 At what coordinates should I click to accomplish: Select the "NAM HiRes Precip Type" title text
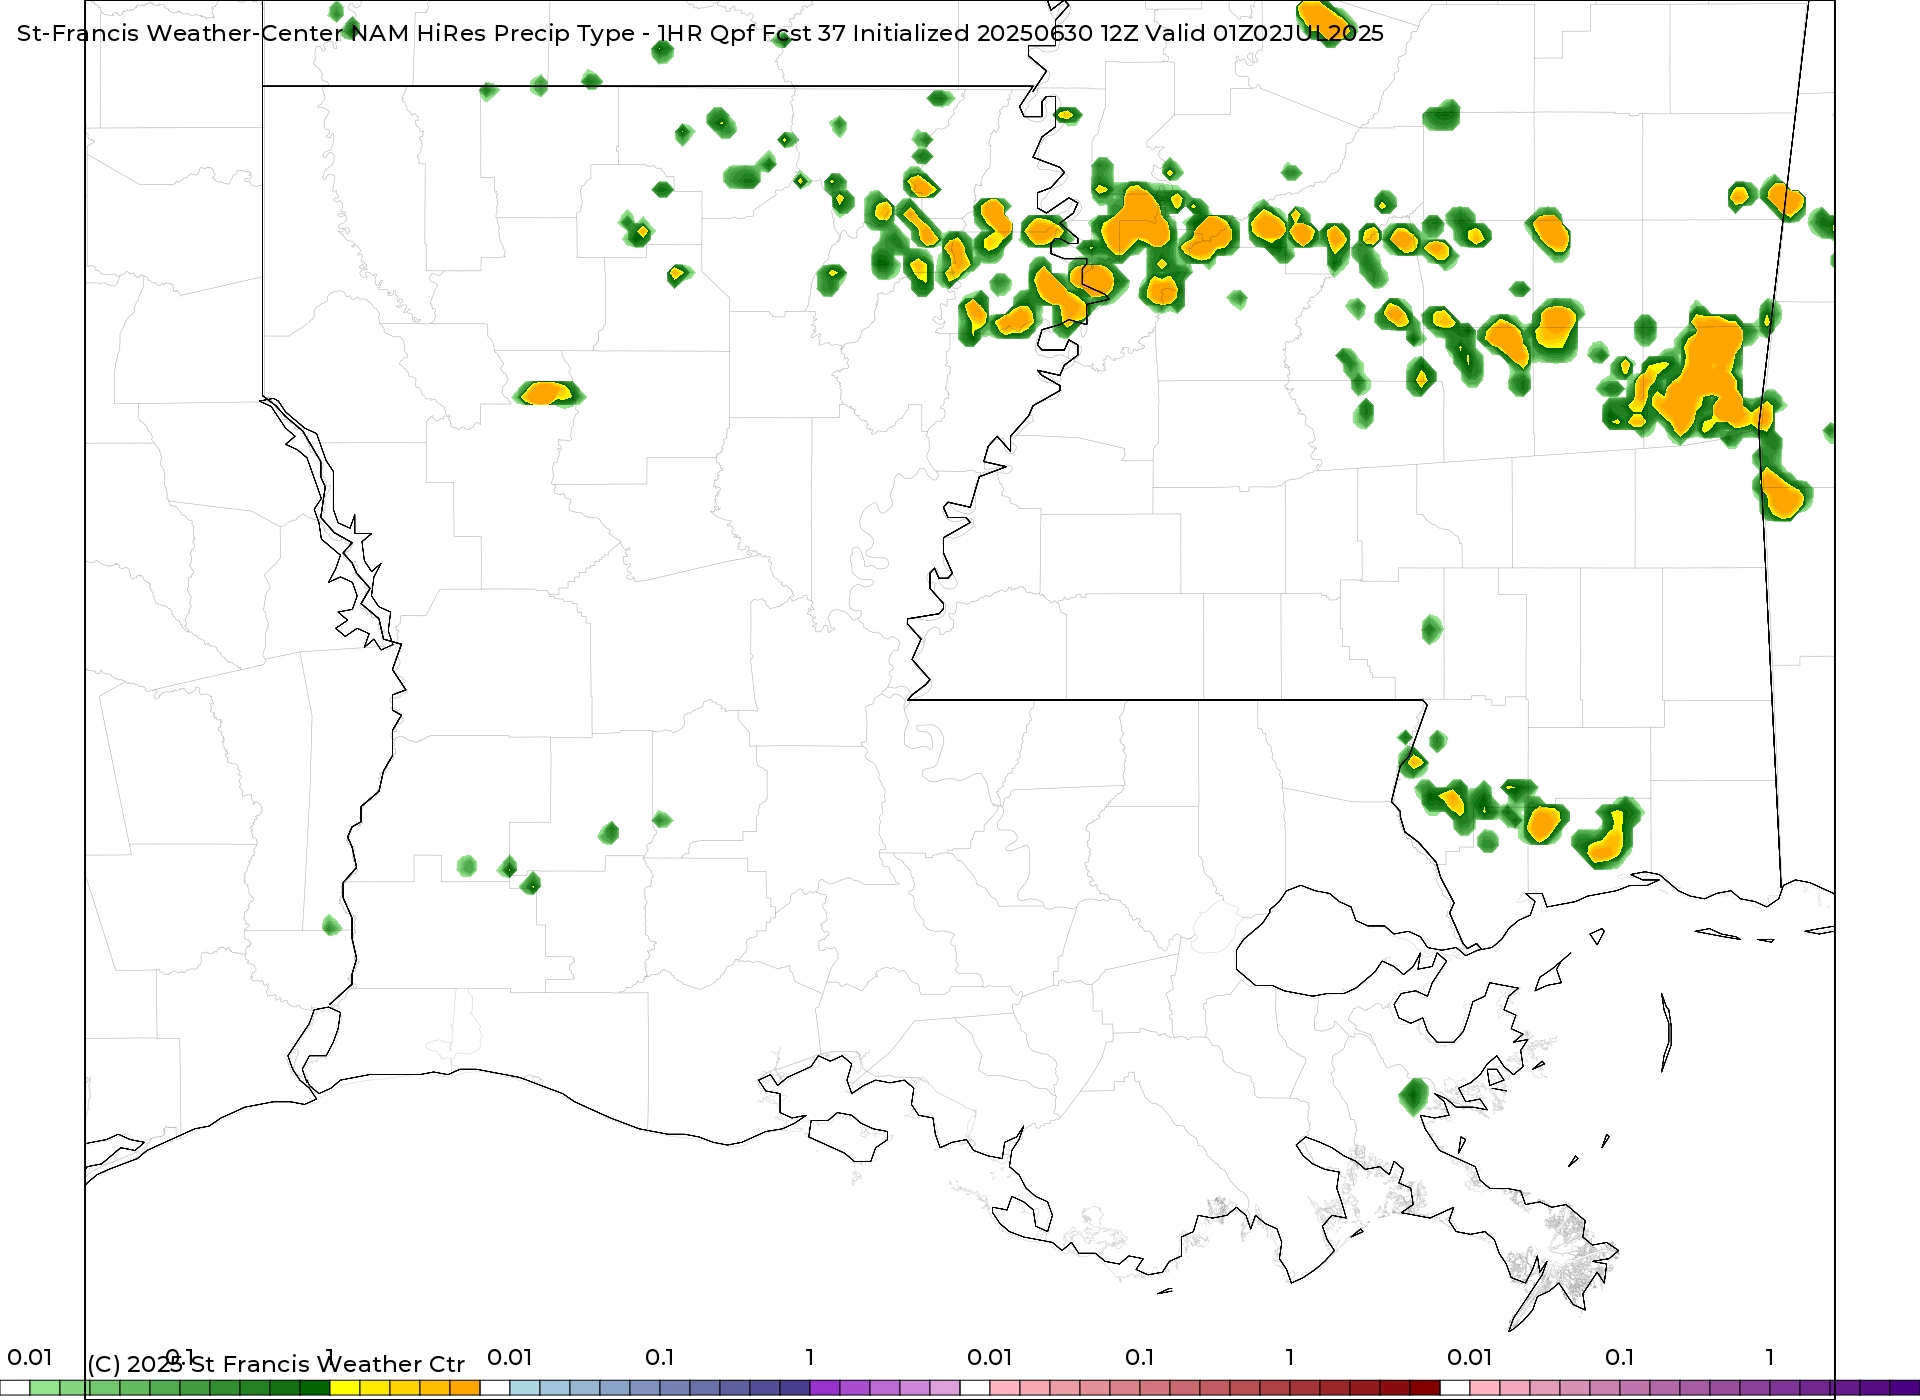pyautogui.click(x=493, y=33)
